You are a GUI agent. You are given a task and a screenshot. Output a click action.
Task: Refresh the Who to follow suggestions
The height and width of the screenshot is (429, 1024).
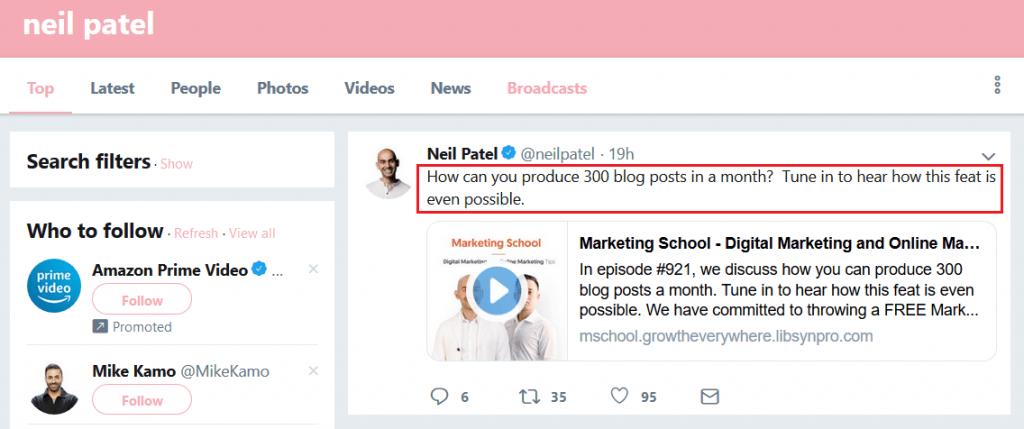tap(196, 234)
